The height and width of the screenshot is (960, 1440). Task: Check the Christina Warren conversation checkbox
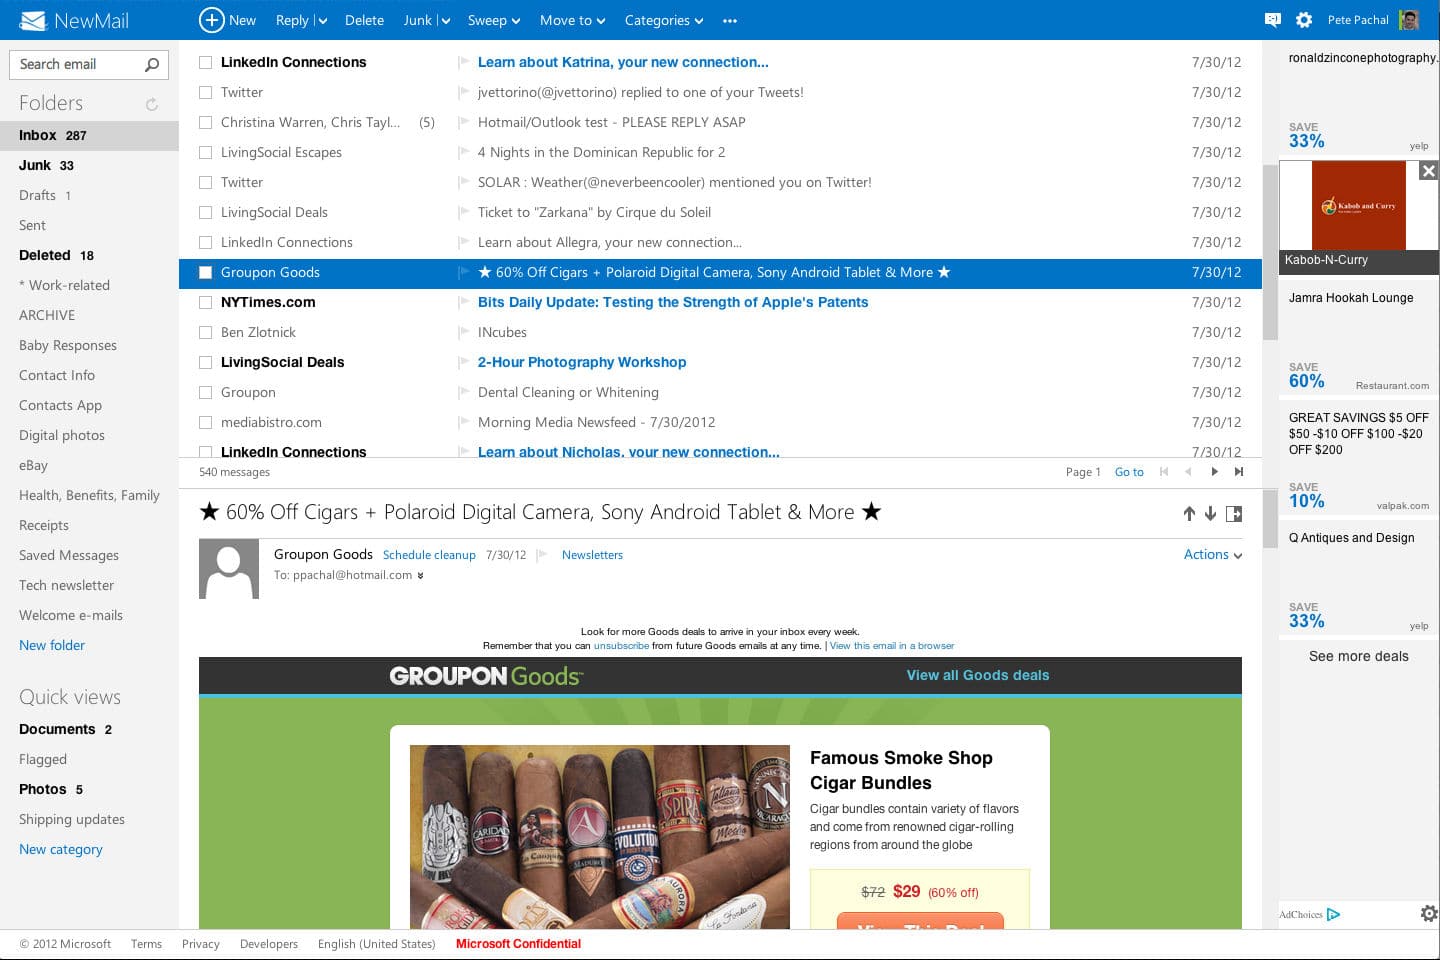click(205, 122)
